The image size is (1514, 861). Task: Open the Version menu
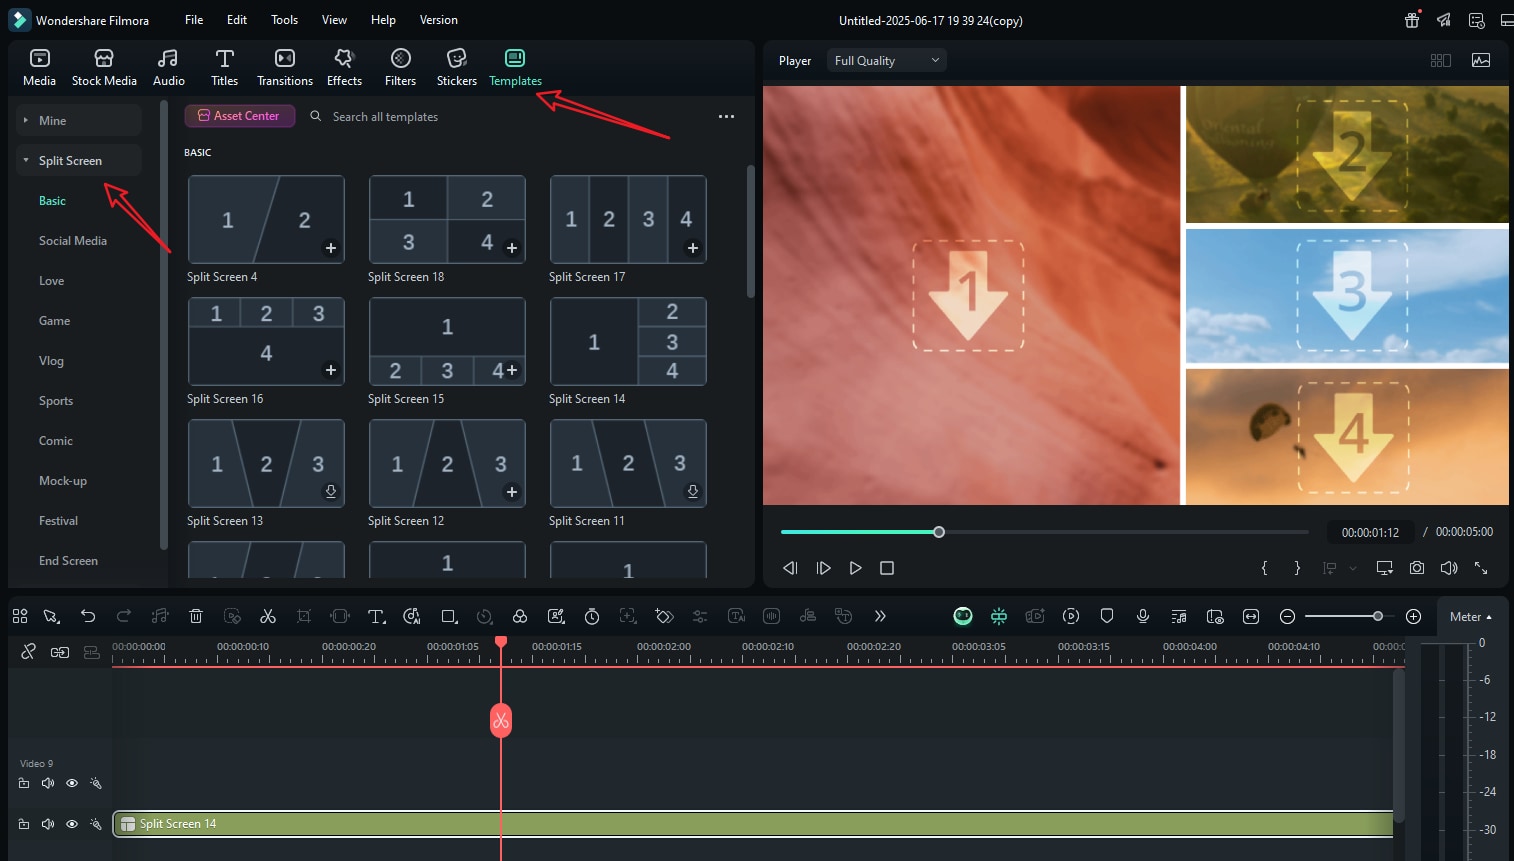[x=438, y=20]
